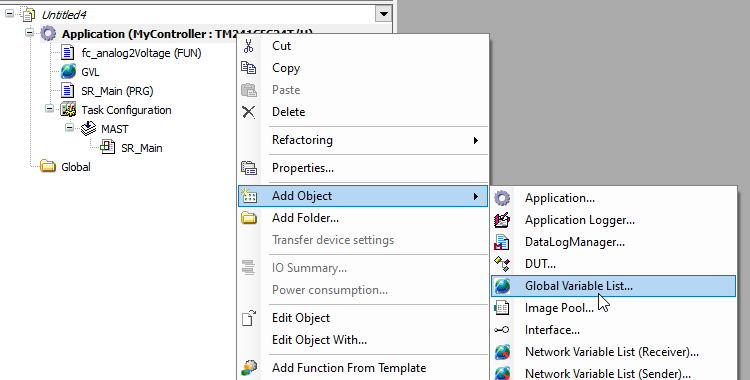
Task: Select Global Variable List... entry
Action: (x=614, y=286)
